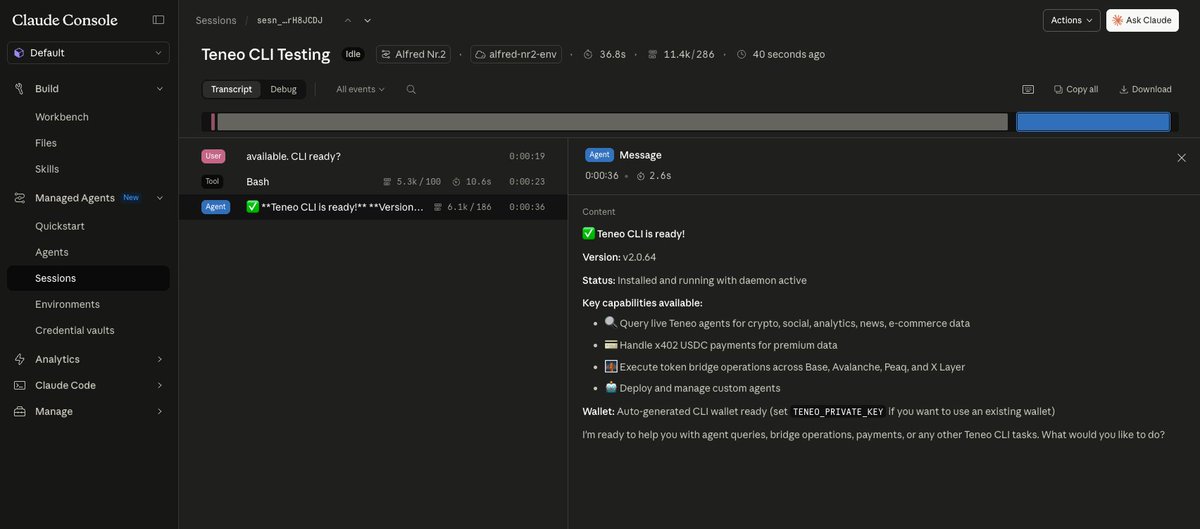
Task: Open Agents page in sidebar
Action: coord(52,252)
